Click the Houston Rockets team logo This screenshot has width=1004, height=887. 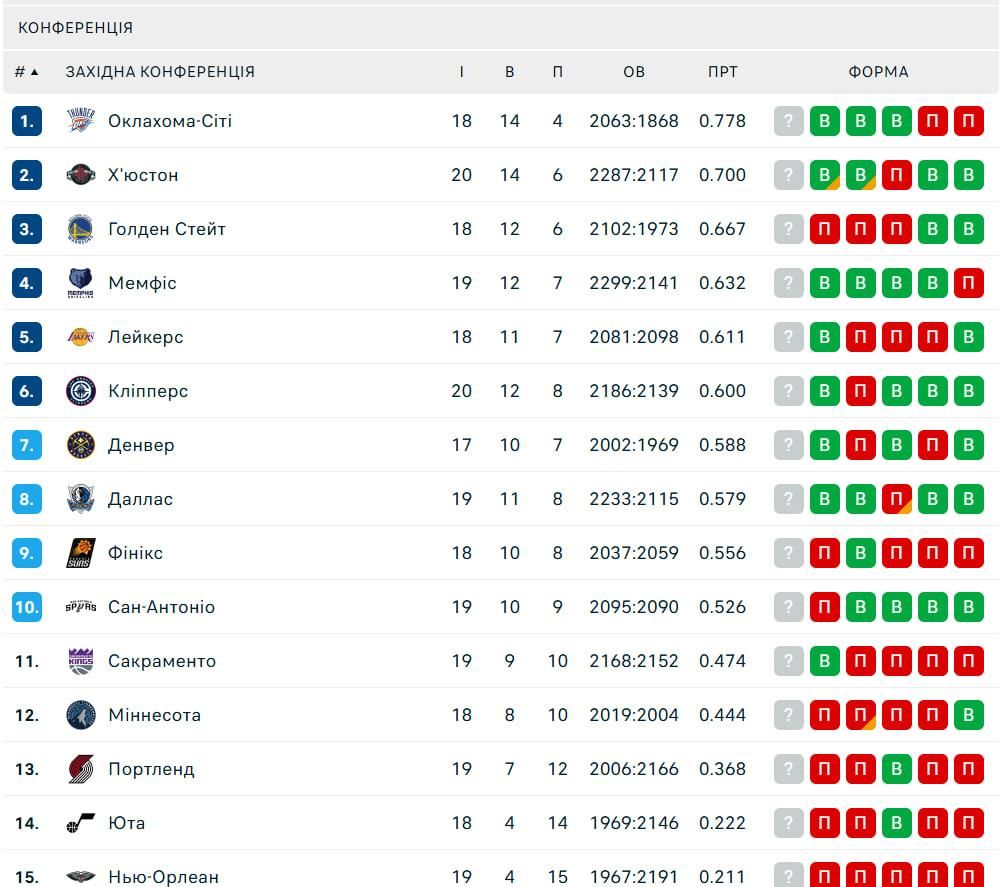(81, 175)
